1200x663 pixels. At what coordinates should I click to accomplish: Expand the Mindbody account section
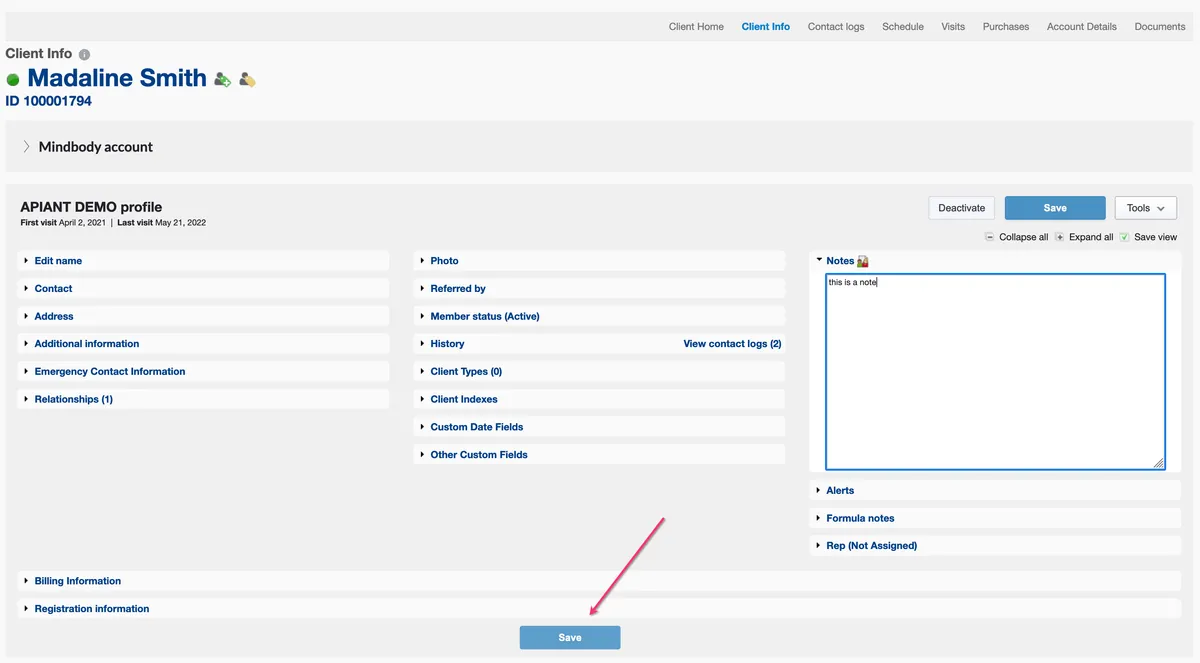[599, 147]
